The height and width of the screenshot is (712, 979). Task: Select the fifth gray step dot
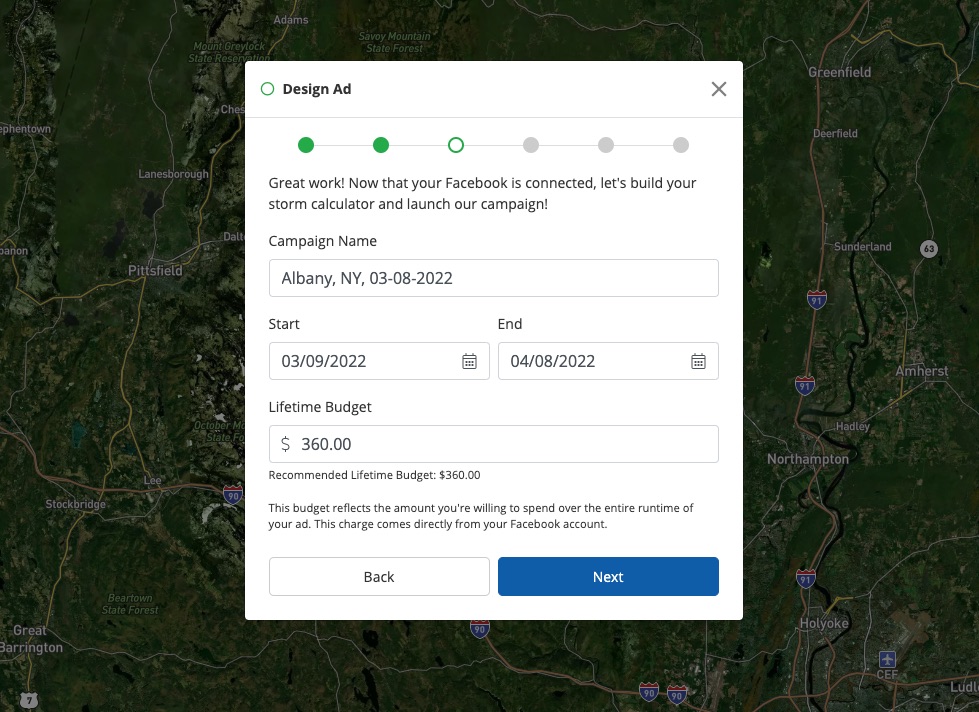pyautogui.click(x=606, y=145)
